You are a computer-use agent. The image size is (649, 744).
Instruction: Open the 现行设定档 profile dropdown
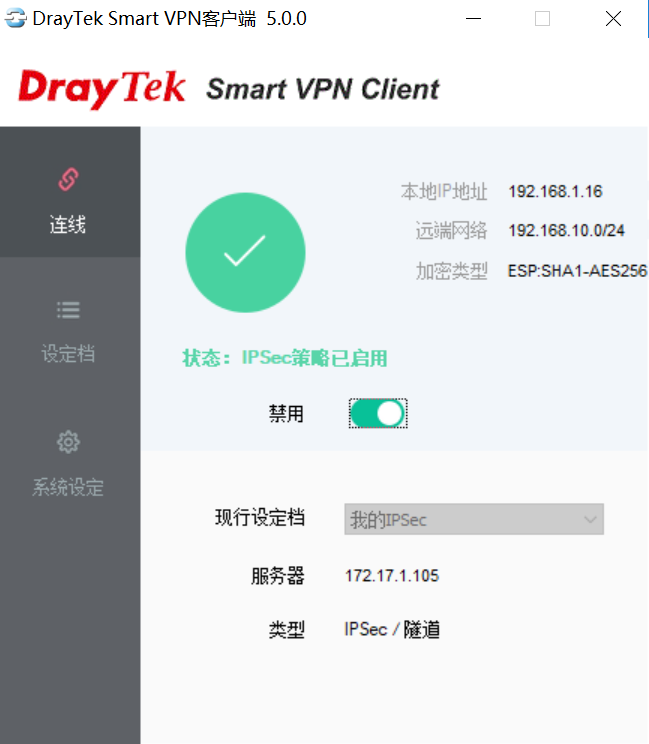point(474,519)
